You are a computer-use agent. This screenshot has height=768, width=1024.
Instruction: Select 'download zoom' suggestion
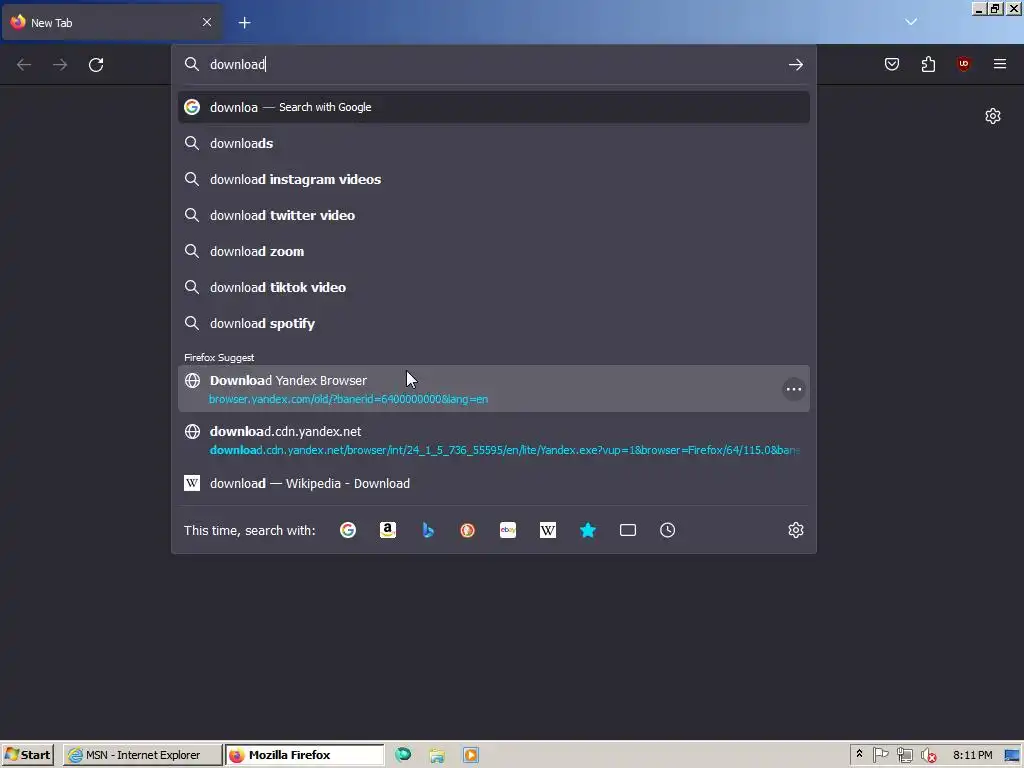494,251
